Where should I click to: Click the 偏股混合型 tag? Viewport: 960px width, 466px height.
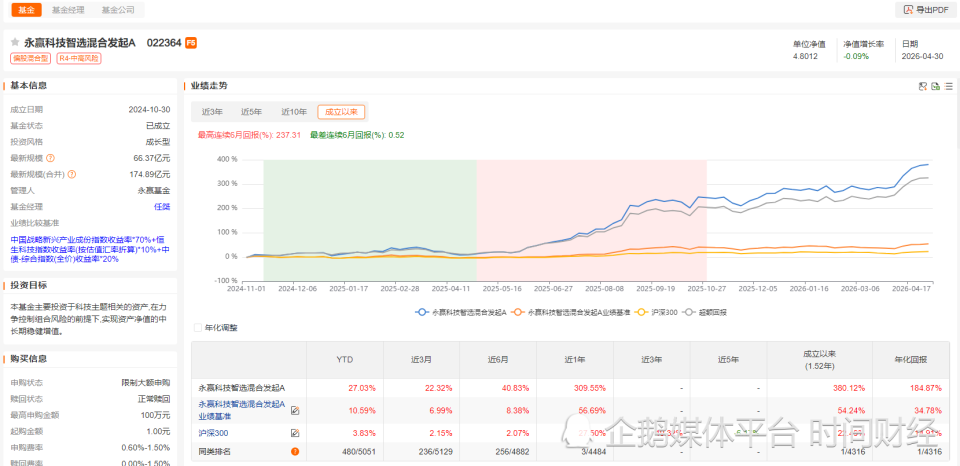pyautogui.click(x=31, y=58)
